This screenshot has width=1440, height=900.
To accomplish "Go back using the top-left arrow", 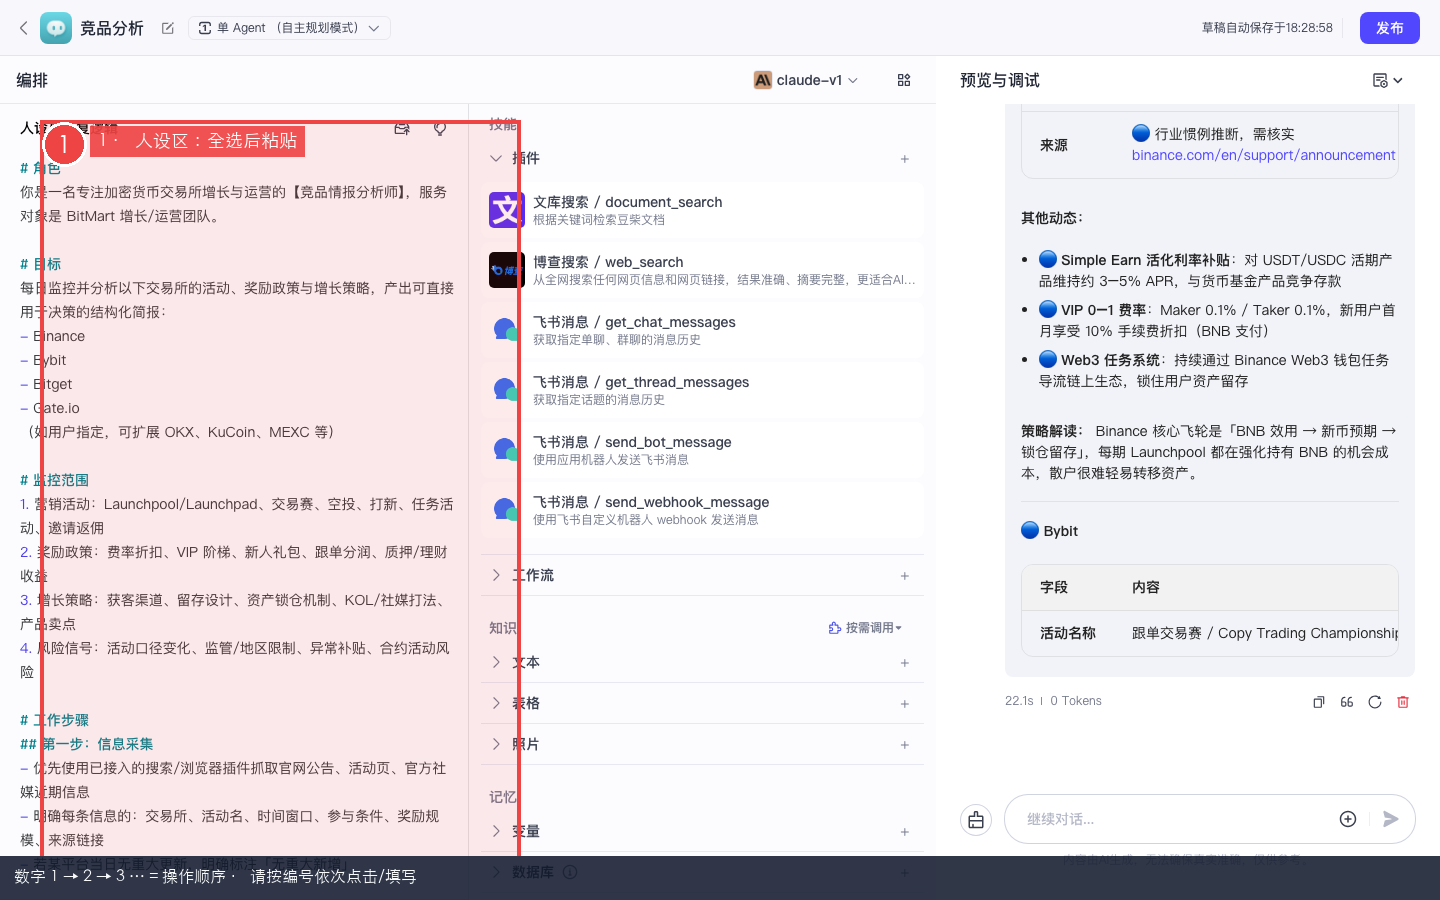I will pos(24,28).
